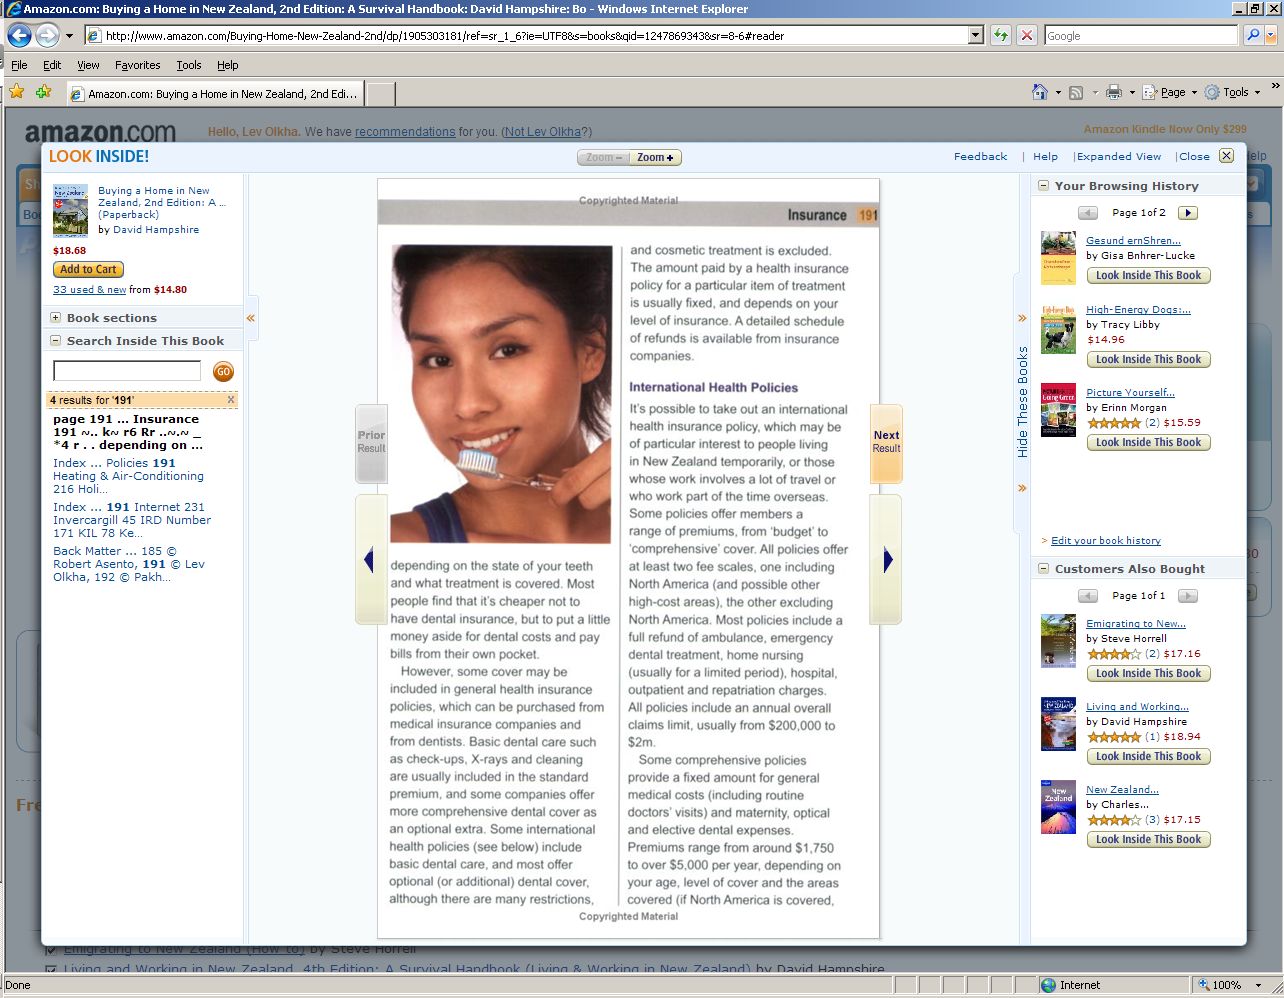
Task: Go to next page with right blue arrow
Action: pyautogui.click(x=886, y=560)
